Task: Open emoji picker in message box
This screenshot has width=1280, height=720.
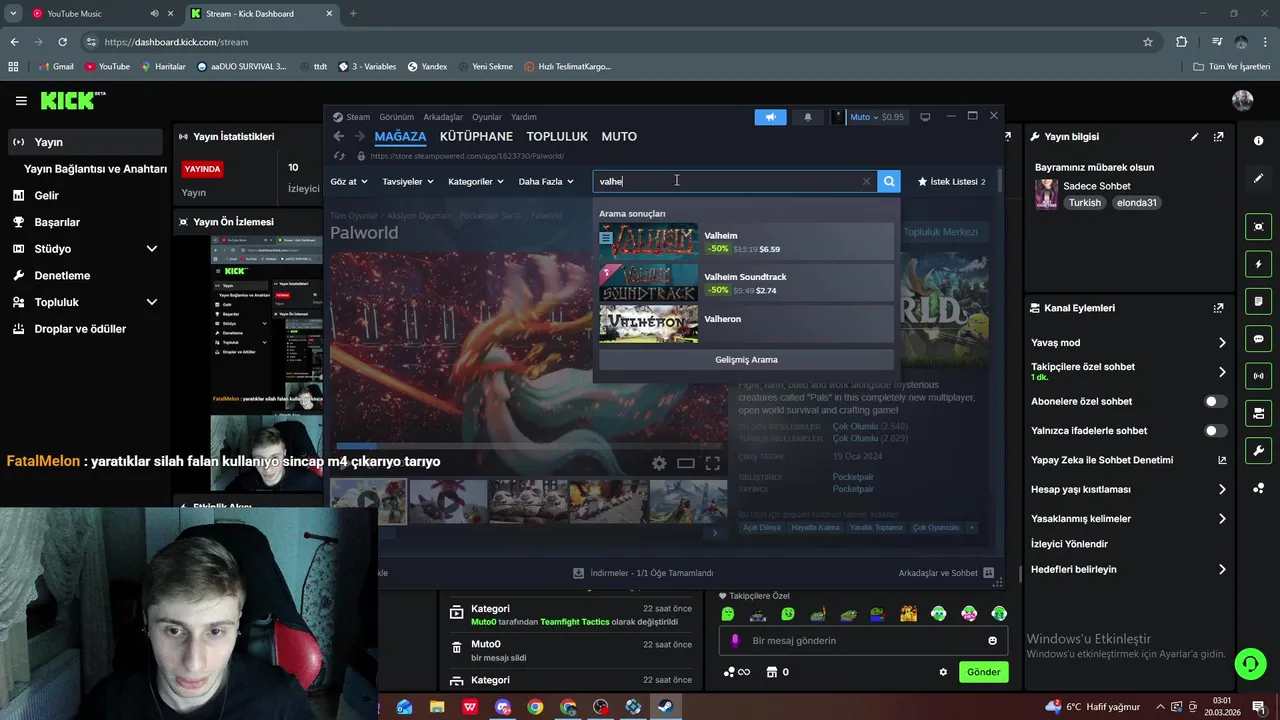Action: click(x=992, y=641)
